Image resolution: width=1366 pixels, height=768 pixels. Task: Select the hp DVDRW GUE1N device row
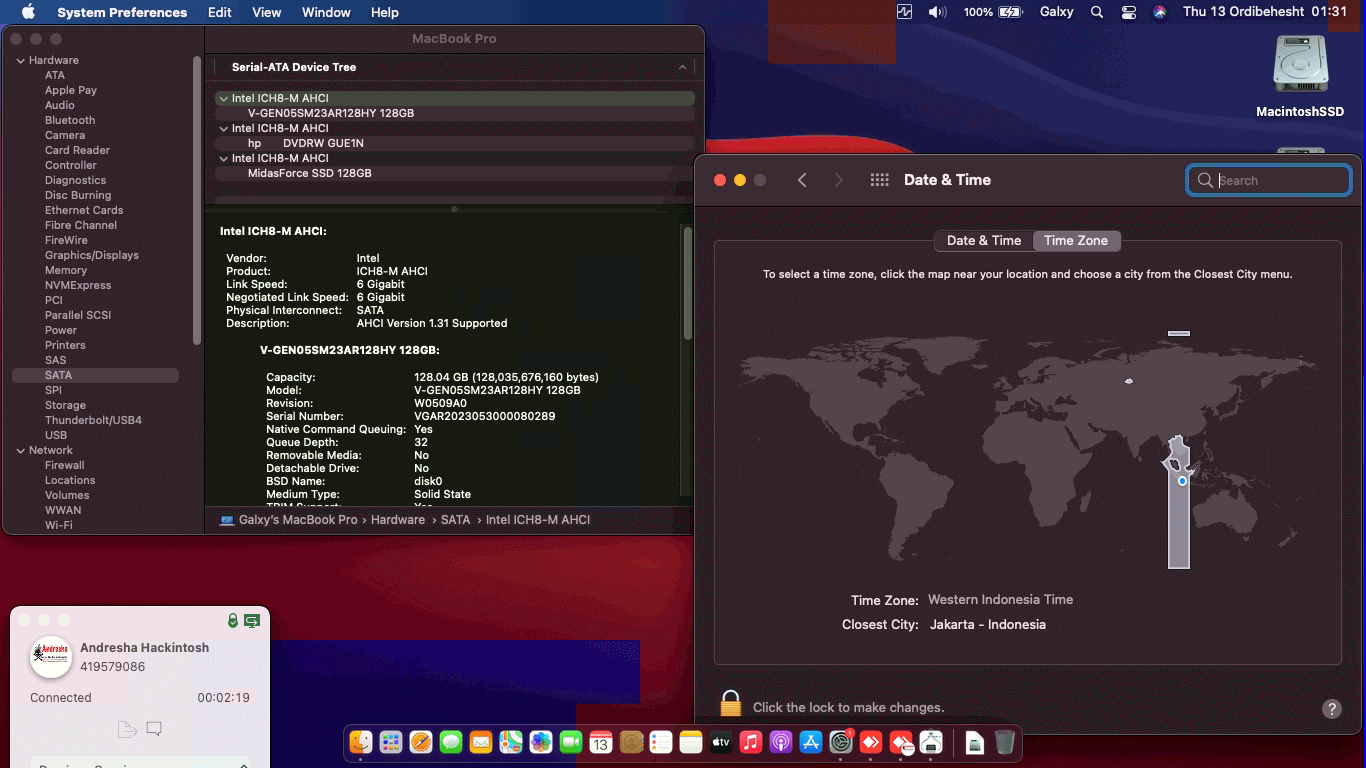click(454, 143)
